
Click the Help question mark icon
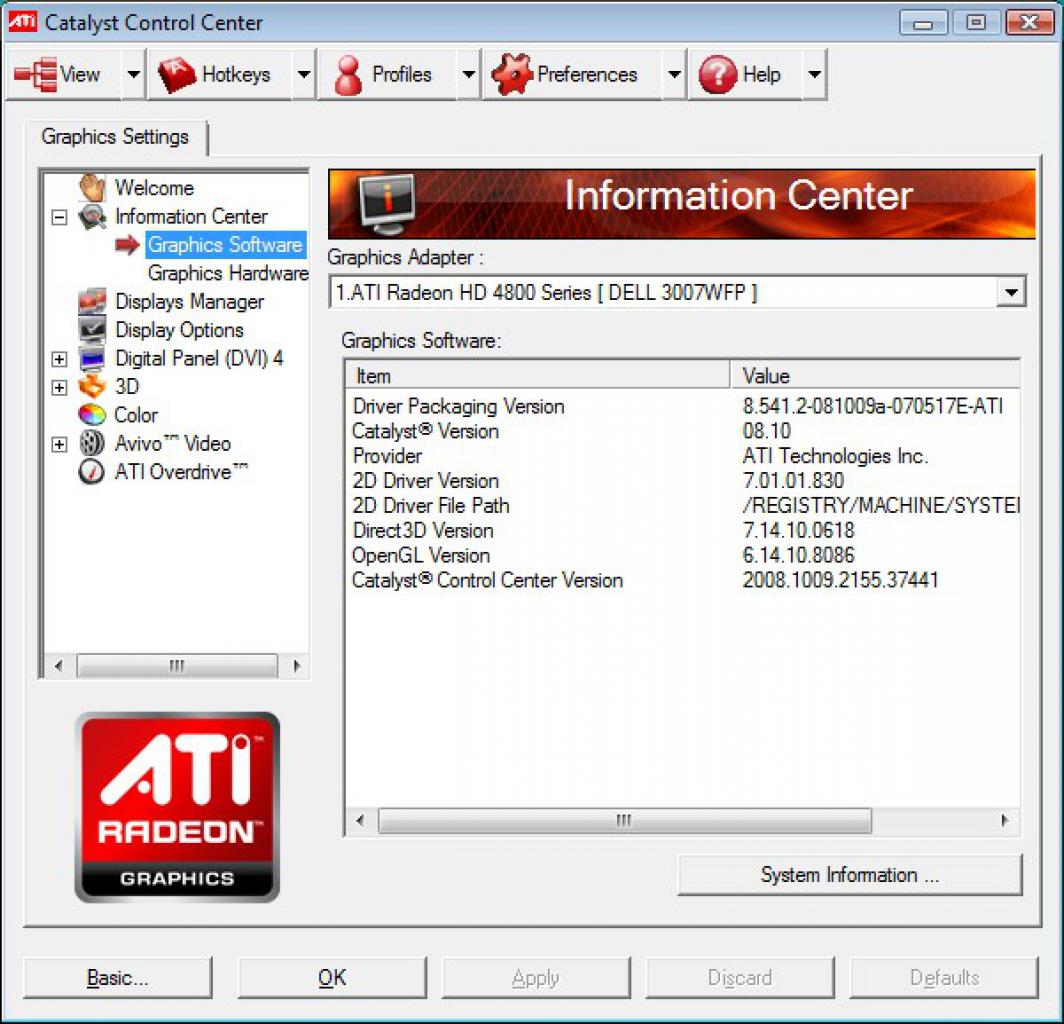tap(717, 74)
